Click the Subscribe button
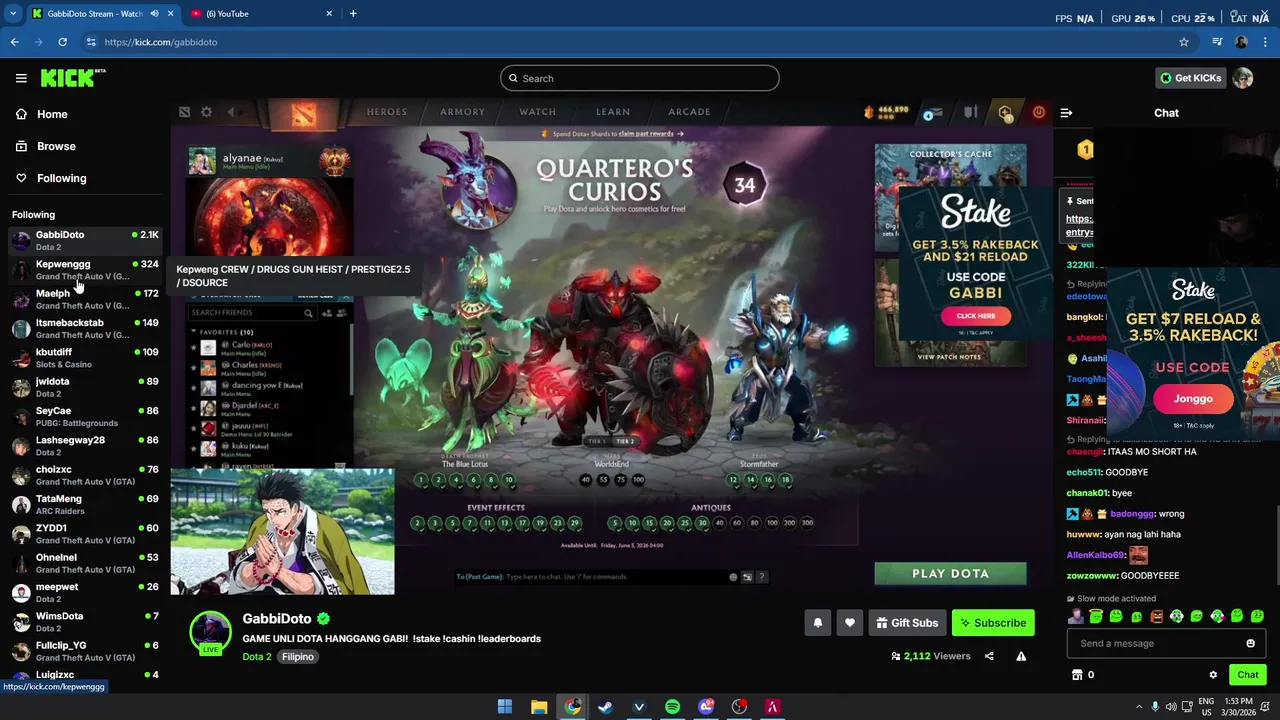This screenshot has height=720, width=1280. [993, 623]
